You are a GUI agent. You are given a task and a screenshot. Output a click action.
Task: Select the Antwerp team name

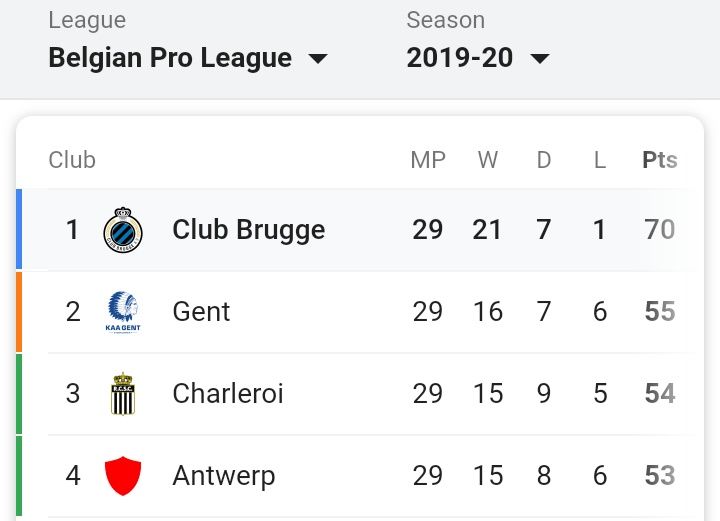(x=223, y=476)
